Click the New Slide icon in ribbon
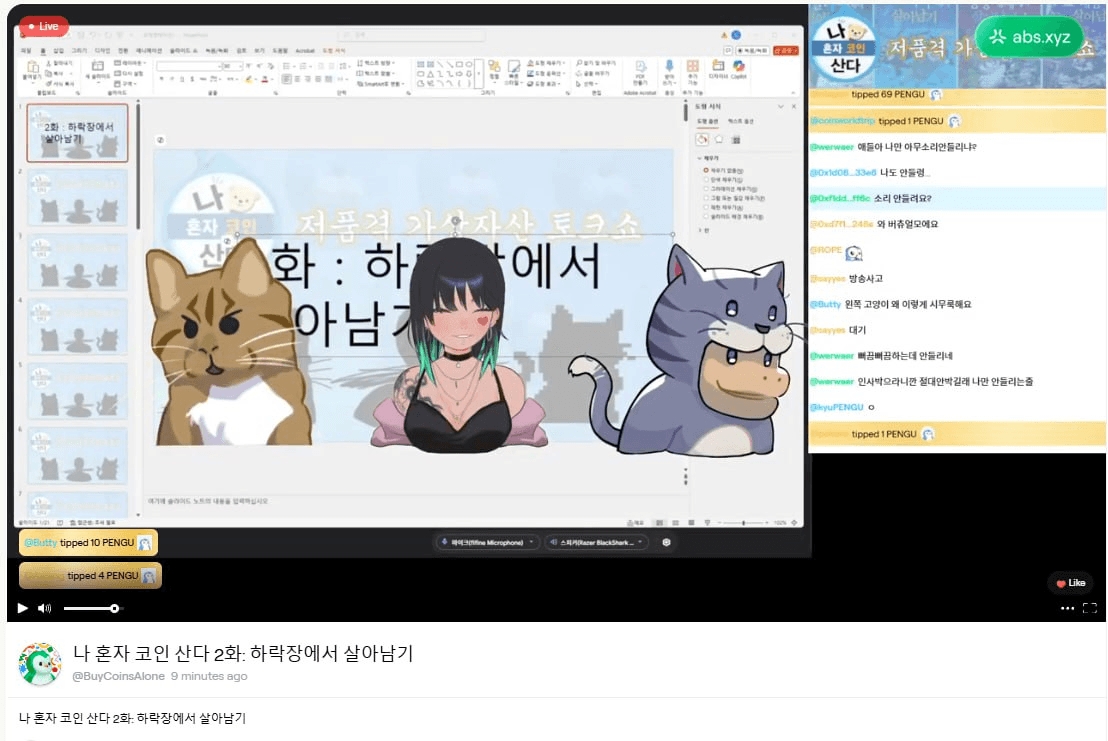 tap(98, 66)
